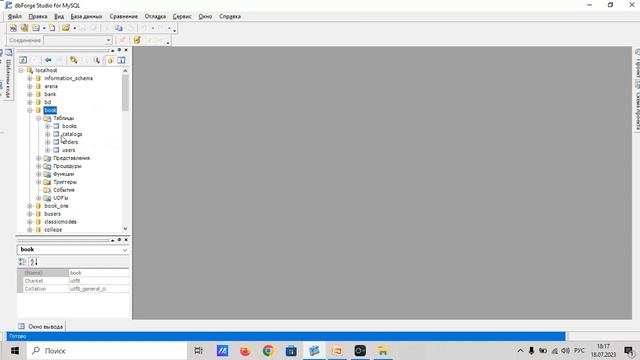Click the blue overlapping-pages icon in the main toolbar

point(119,28)
